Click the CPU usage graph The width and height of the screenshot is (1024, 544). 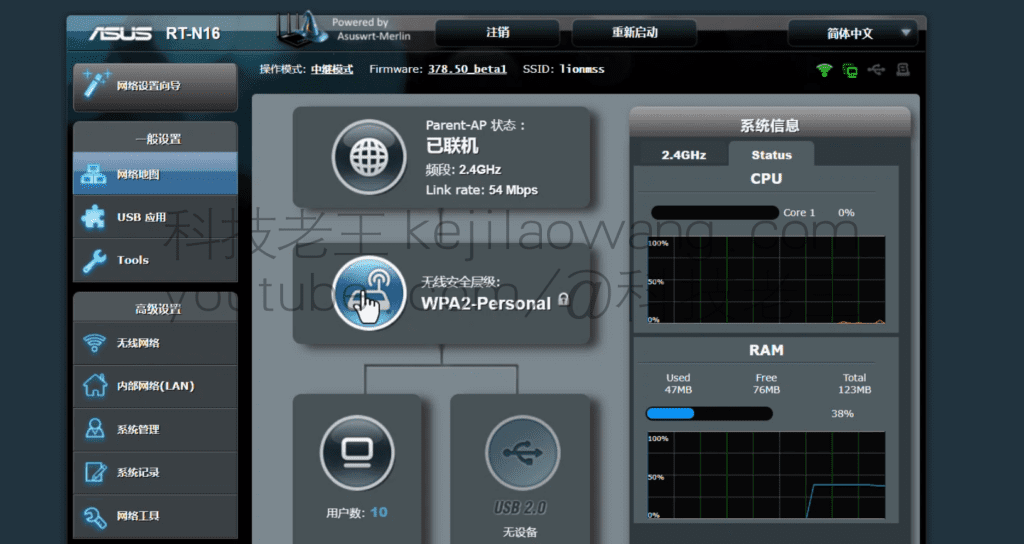coord(766,280)
